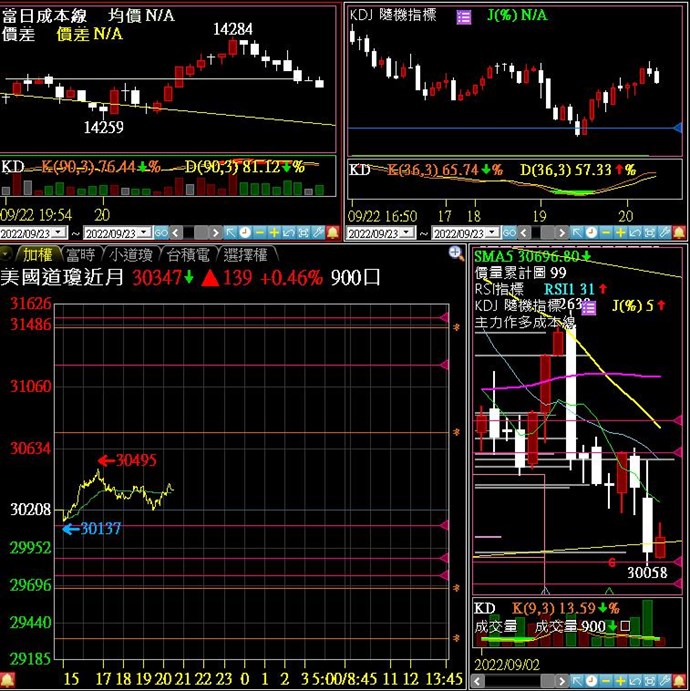Click red alert bell in bottom-right chart toolbar
Viewport: 690px width, 691px height.
[679, 681]
